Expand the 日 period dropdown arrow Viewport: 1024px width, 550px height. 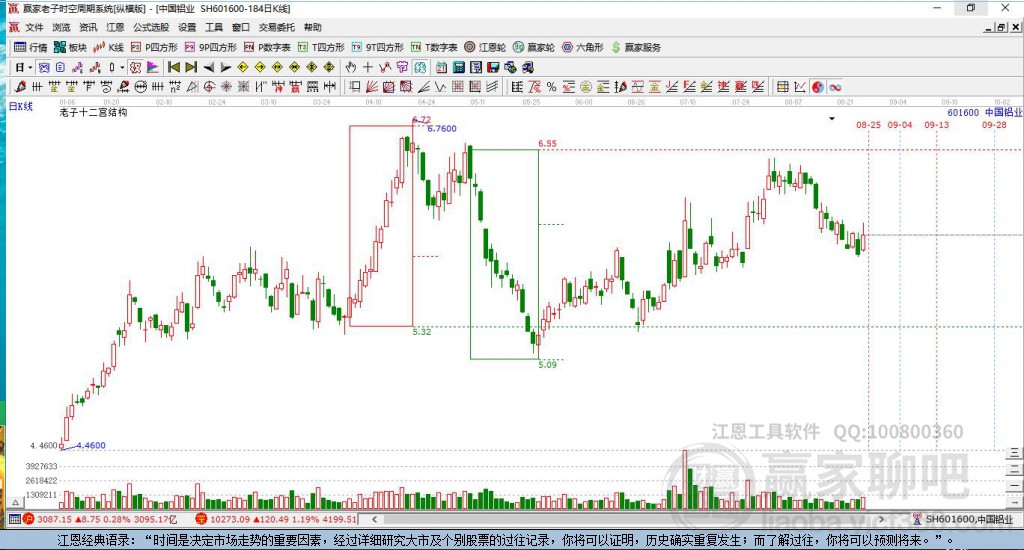pos(30,67)
